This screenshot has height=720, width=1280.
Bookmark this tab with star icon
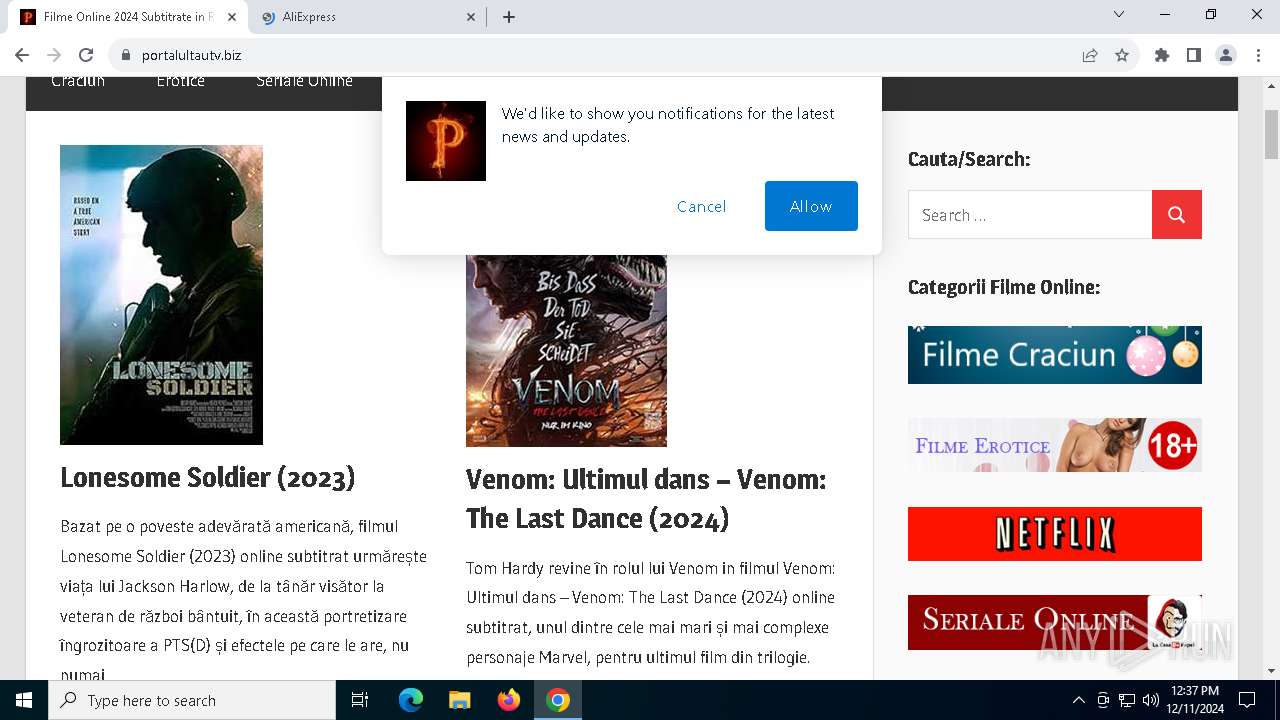coord(1122,55)
